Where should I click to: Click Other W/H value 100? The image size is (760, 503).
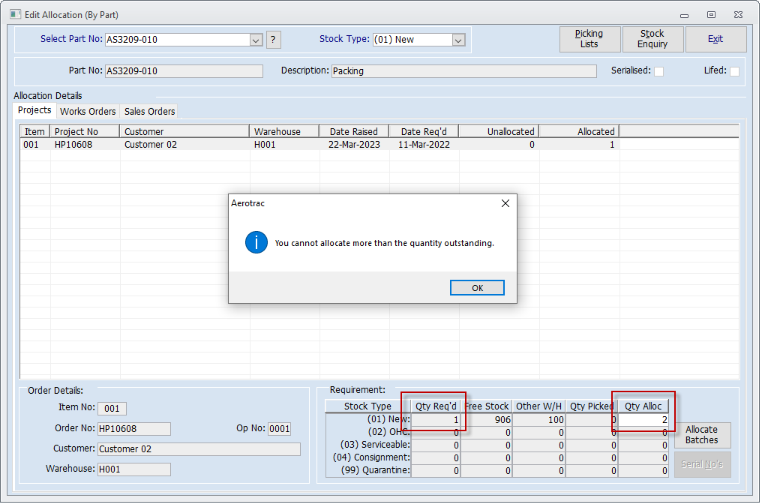[x=539, y=420]
